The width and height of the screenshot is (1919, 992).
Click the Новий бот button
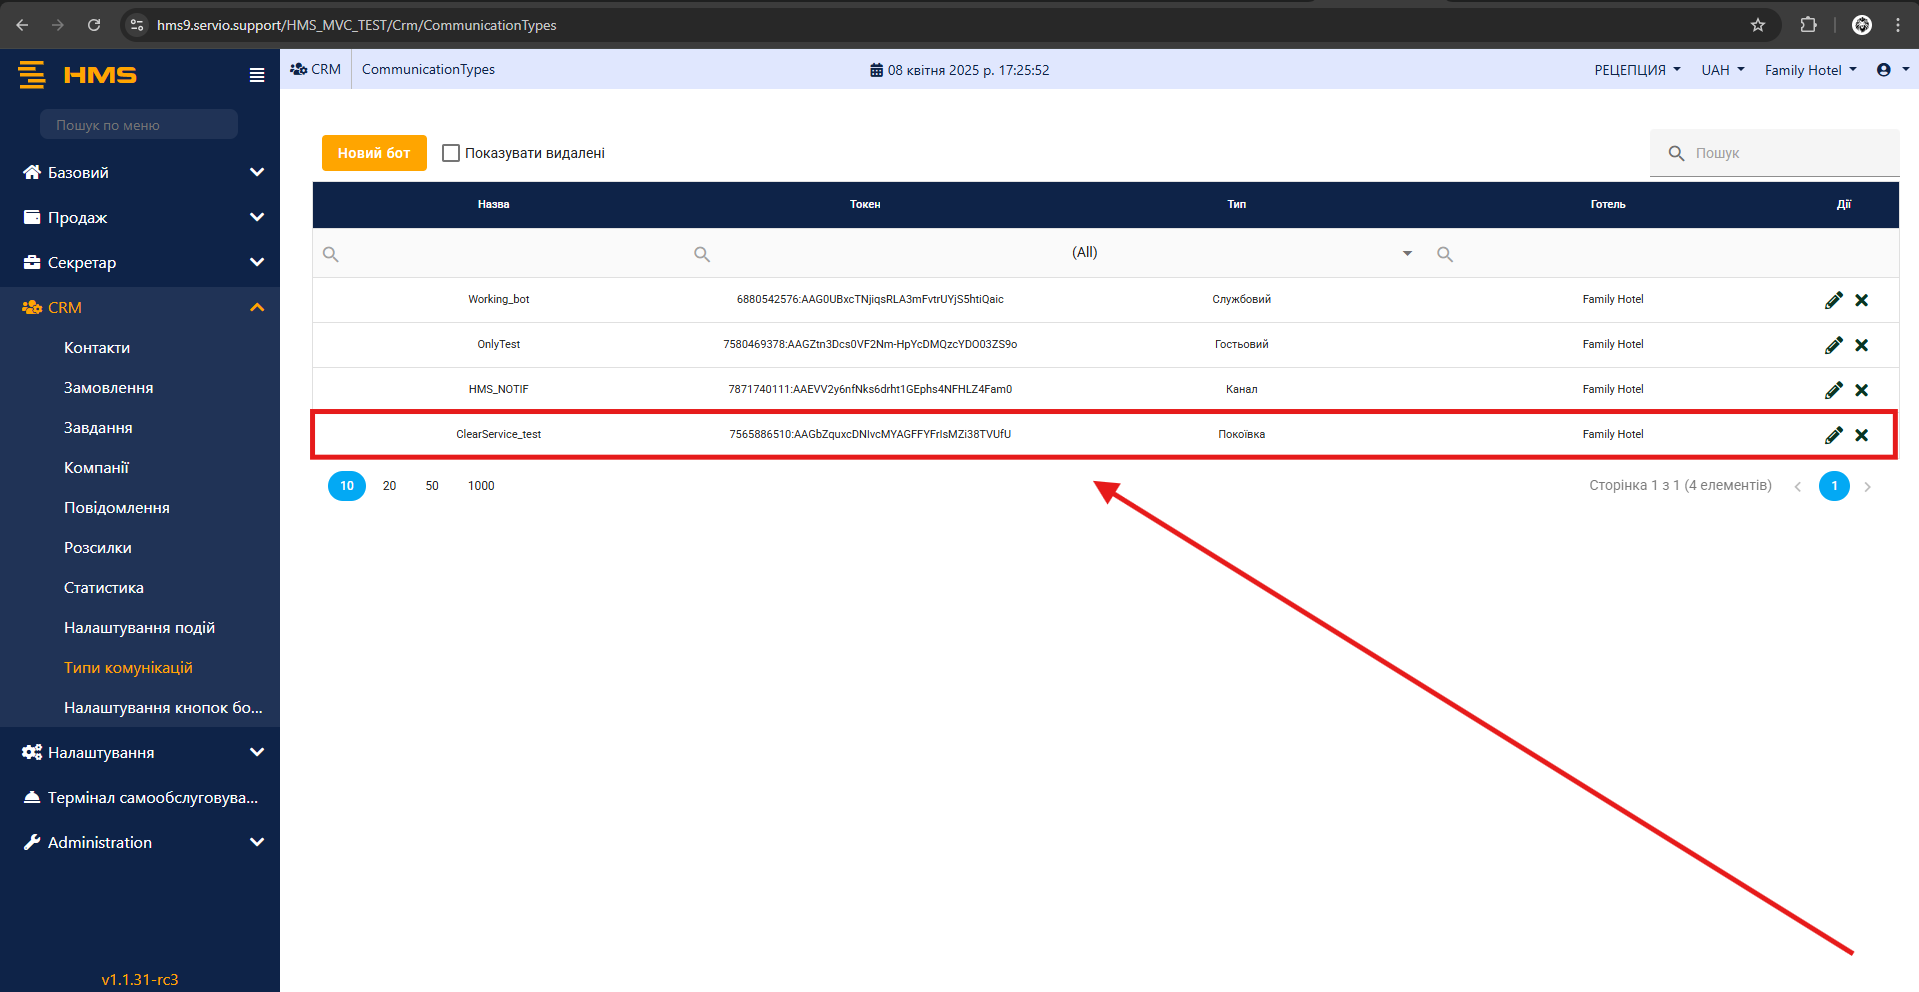[374, 153]
